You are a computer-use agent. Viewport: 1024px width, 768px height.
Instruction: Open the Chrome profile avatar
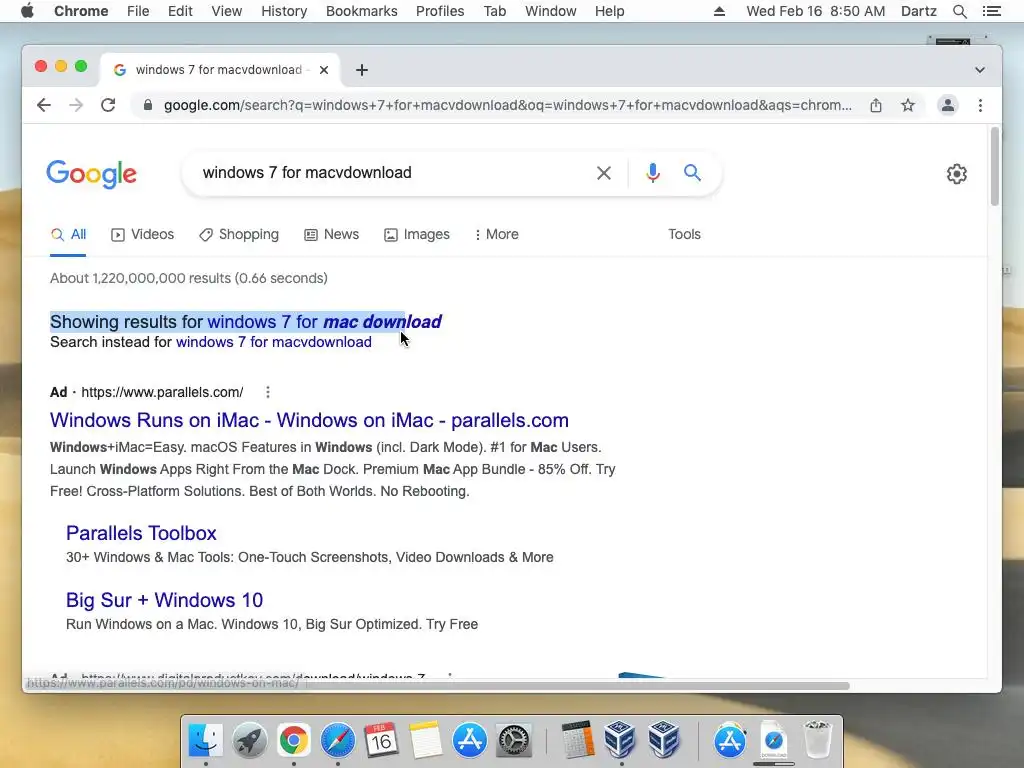(948, 105)
